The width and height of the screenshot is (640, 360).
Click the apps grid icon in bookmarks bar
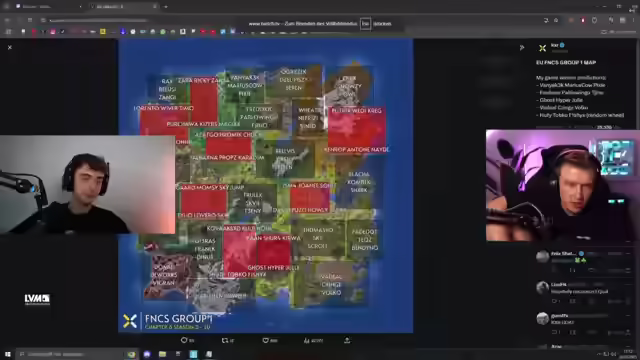(8, 31)
